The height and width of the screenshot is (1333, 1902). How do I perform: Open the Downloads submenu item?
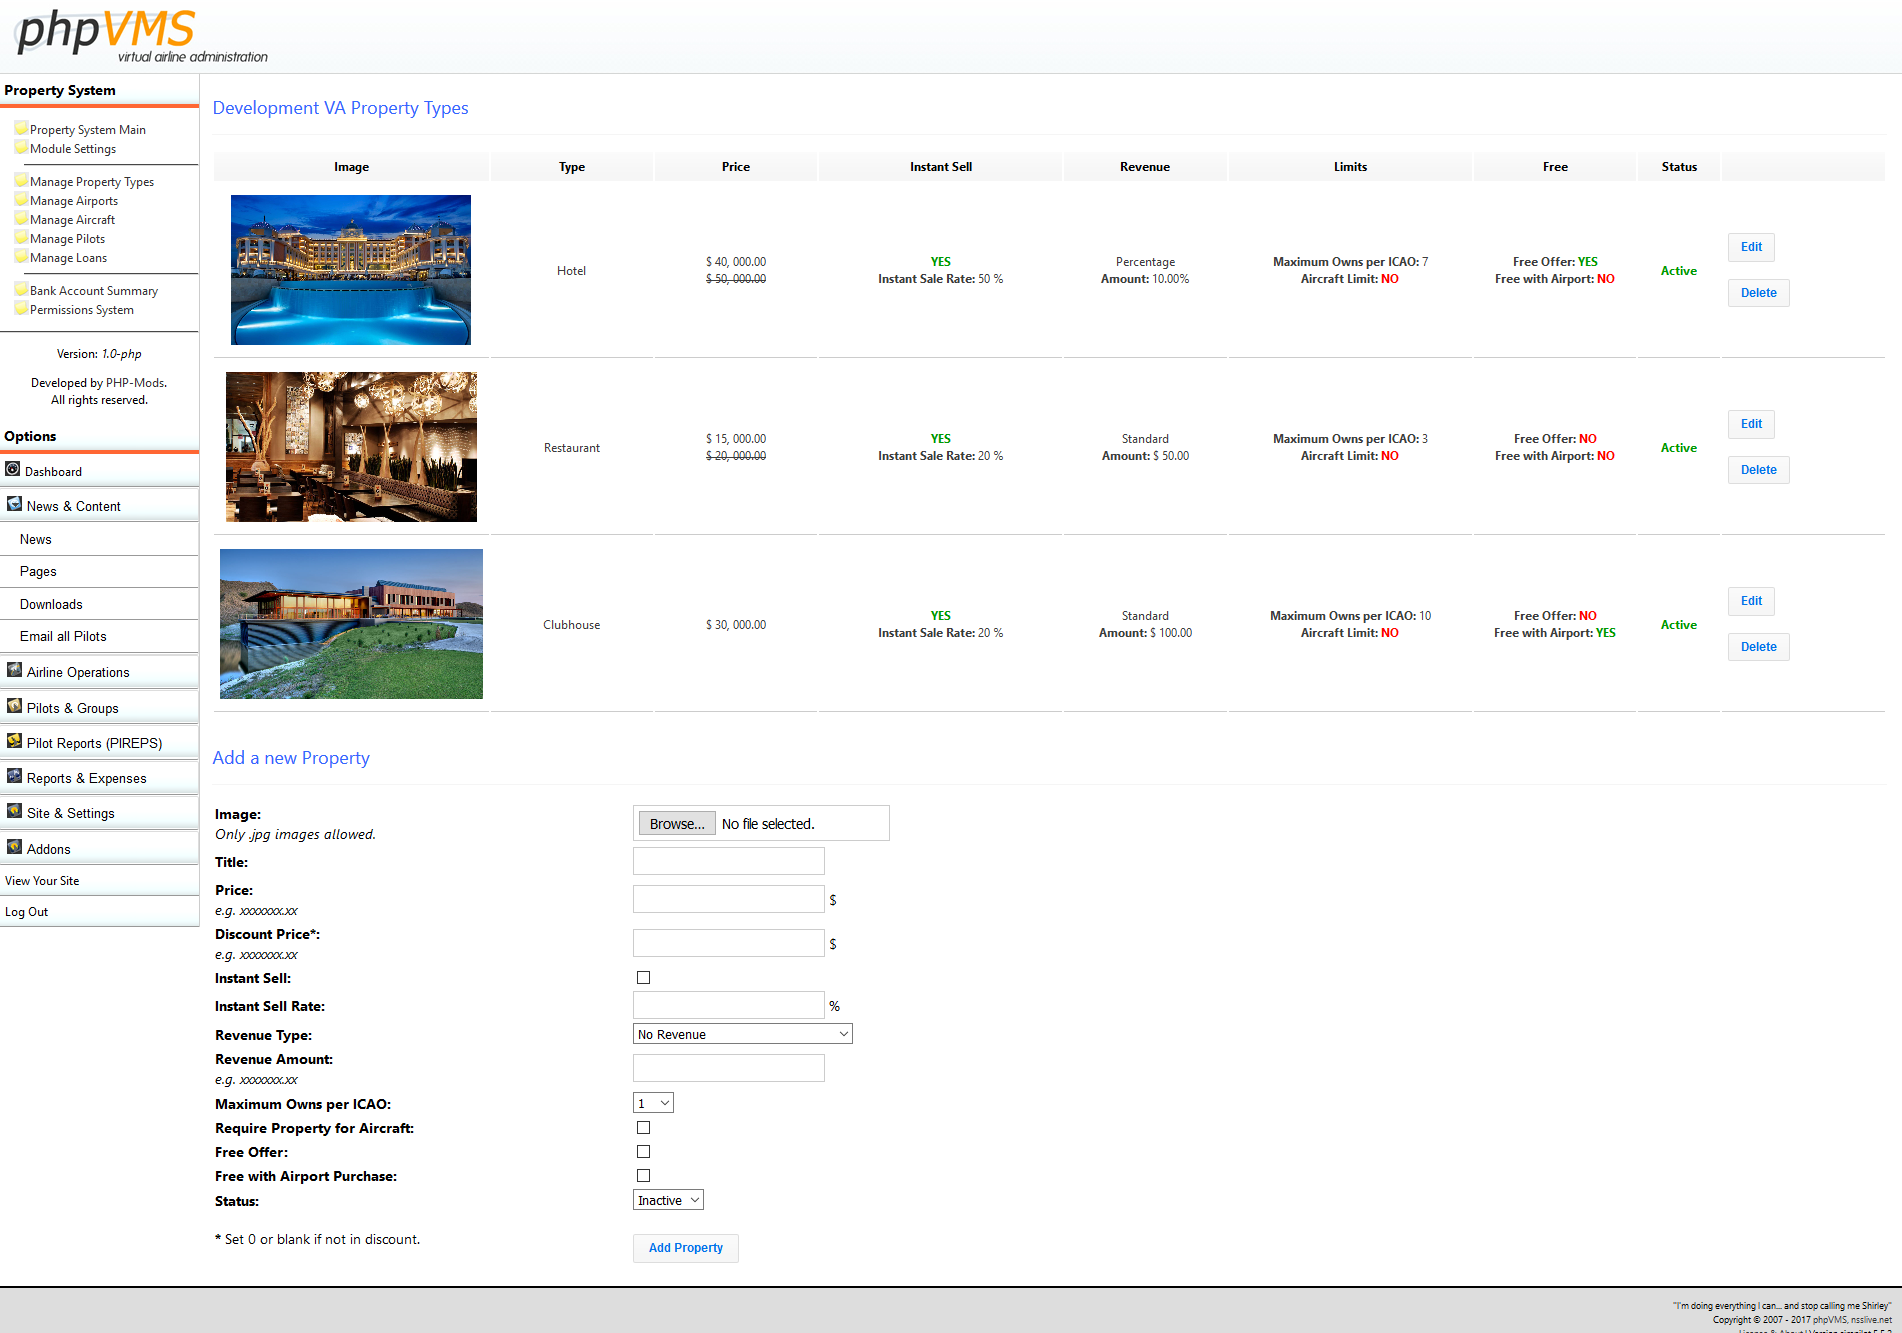(99, 604)
